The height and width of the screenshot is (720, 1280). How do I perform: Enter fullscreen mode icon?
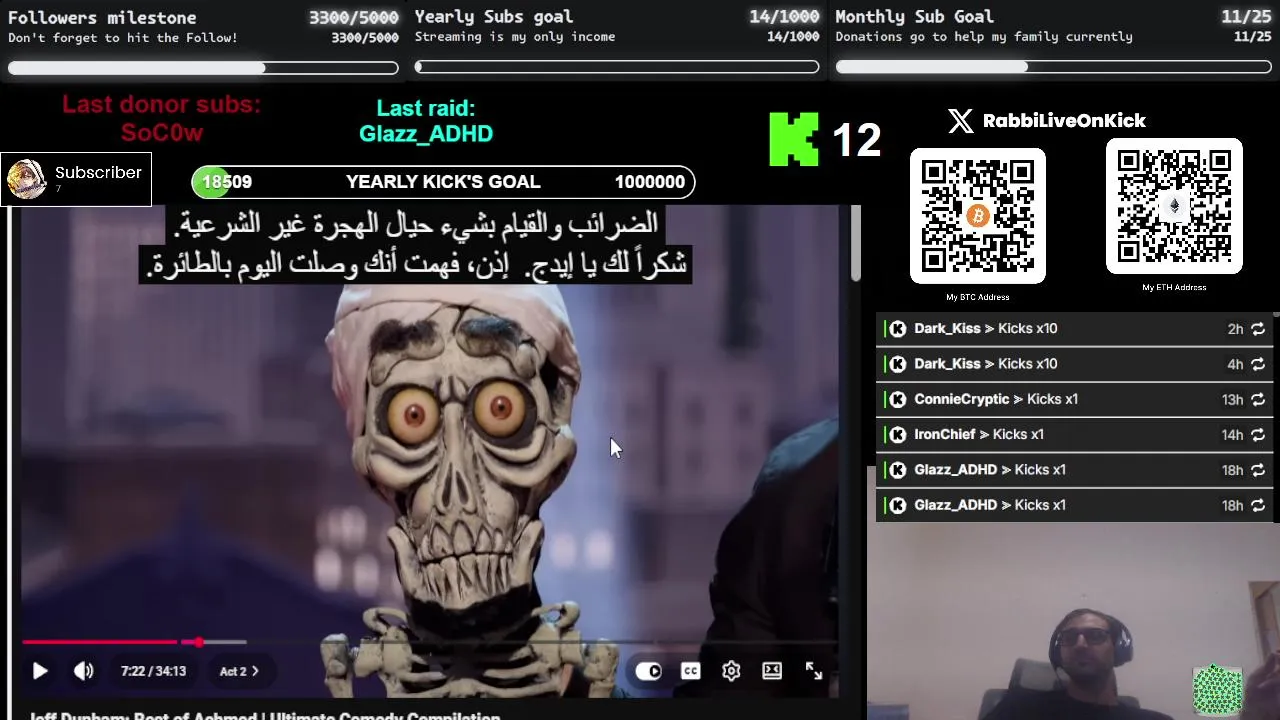click(814, 671)
